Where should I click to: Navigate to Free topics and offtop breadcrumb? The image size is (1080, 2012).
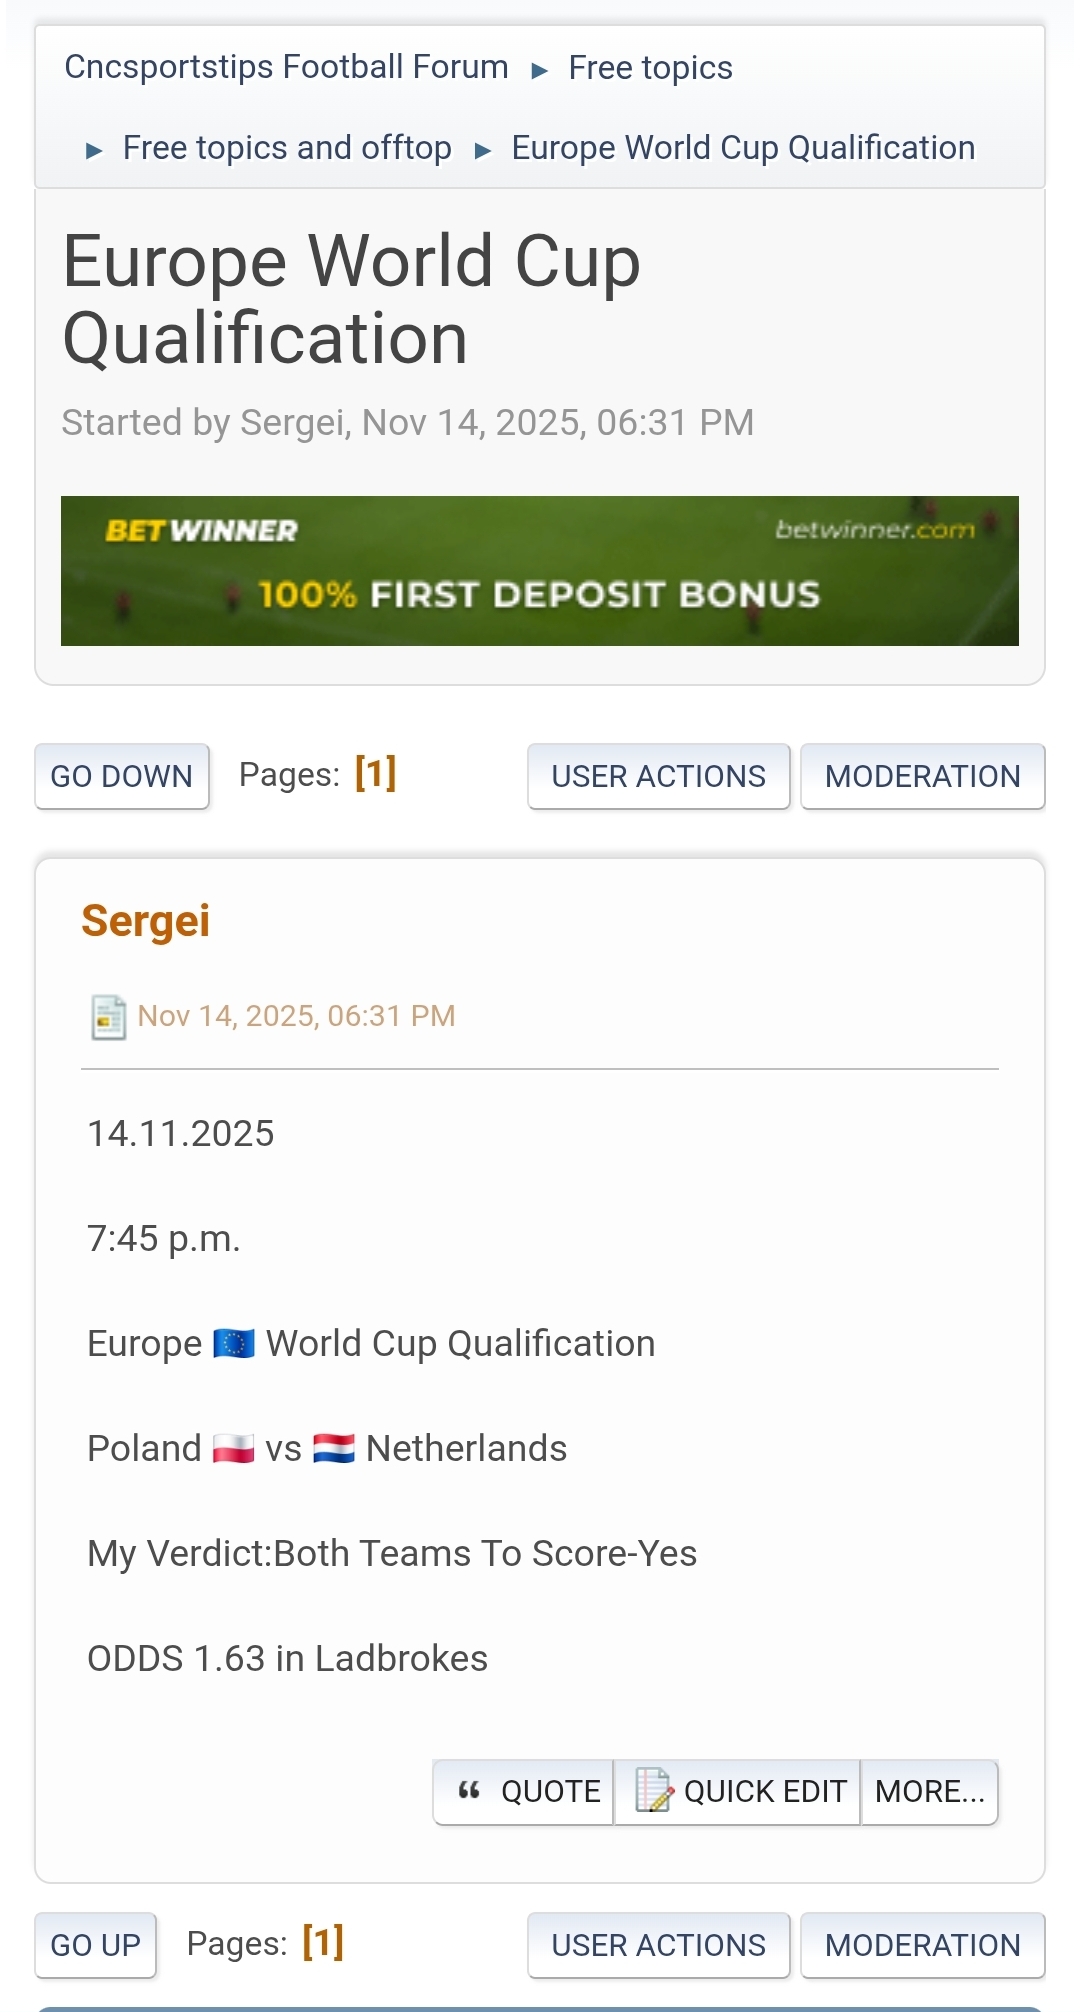pyautogui.click(x=287, y=148)
